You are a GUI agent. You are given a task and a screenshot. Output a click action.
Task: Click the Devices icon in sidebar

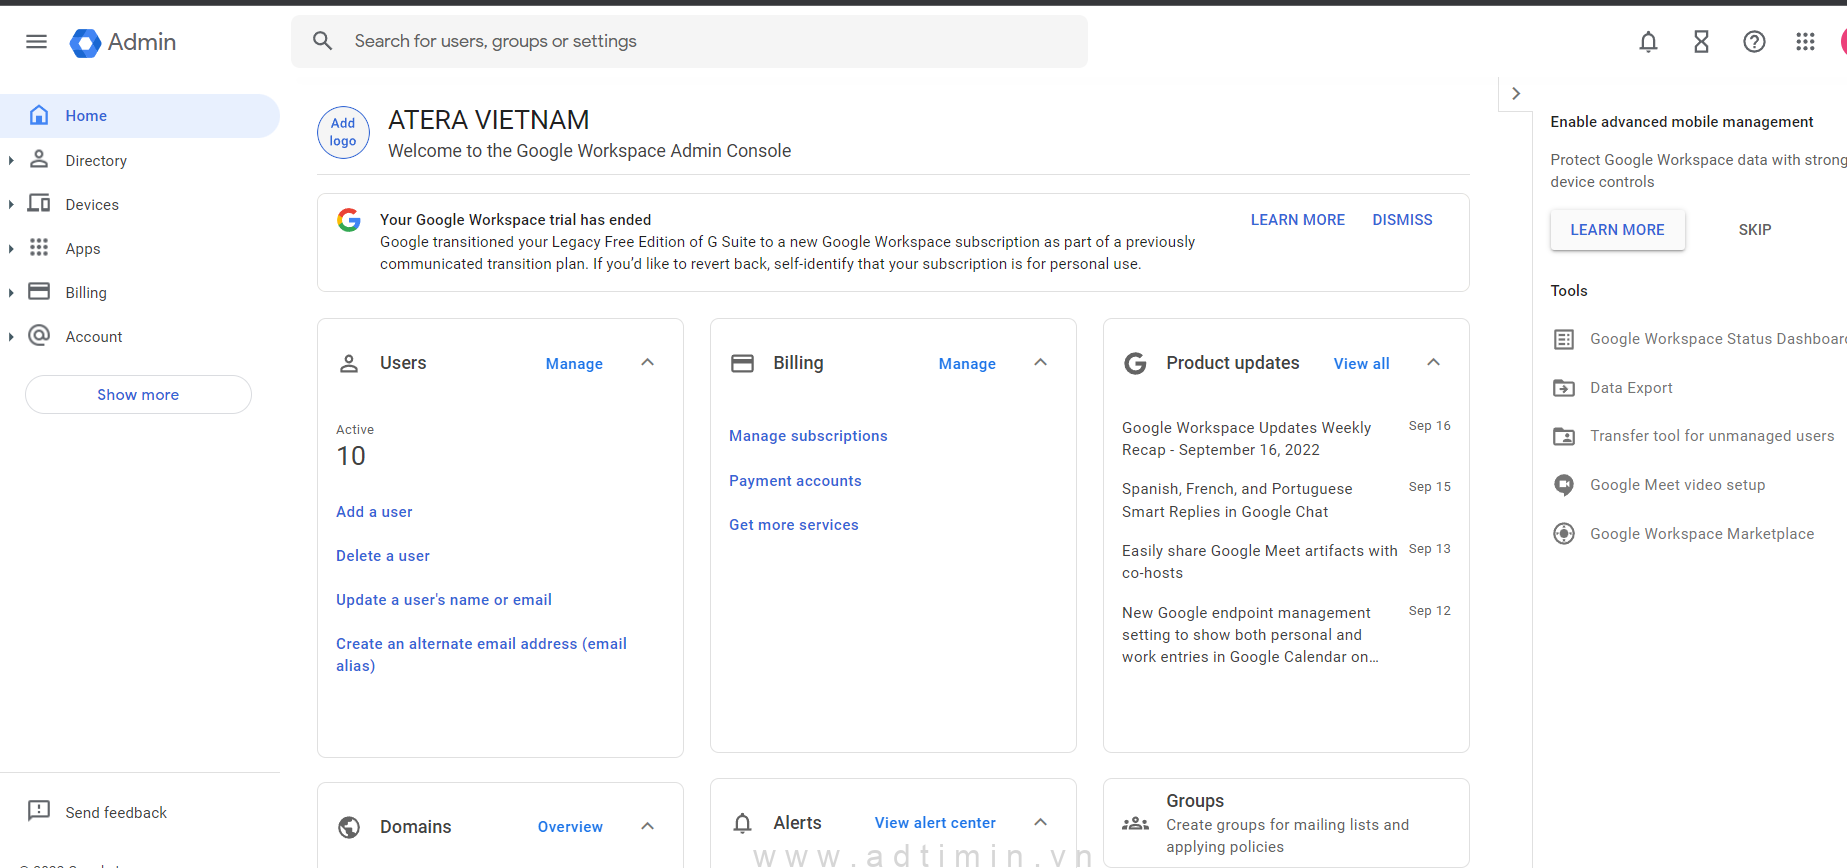pos(39,203)
